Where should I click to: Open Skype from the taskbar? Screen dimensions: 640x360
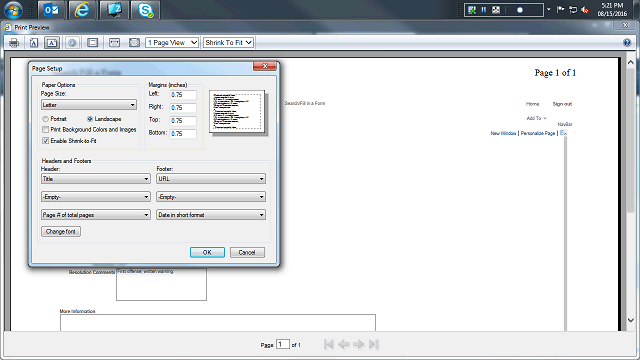pos(145,10)
